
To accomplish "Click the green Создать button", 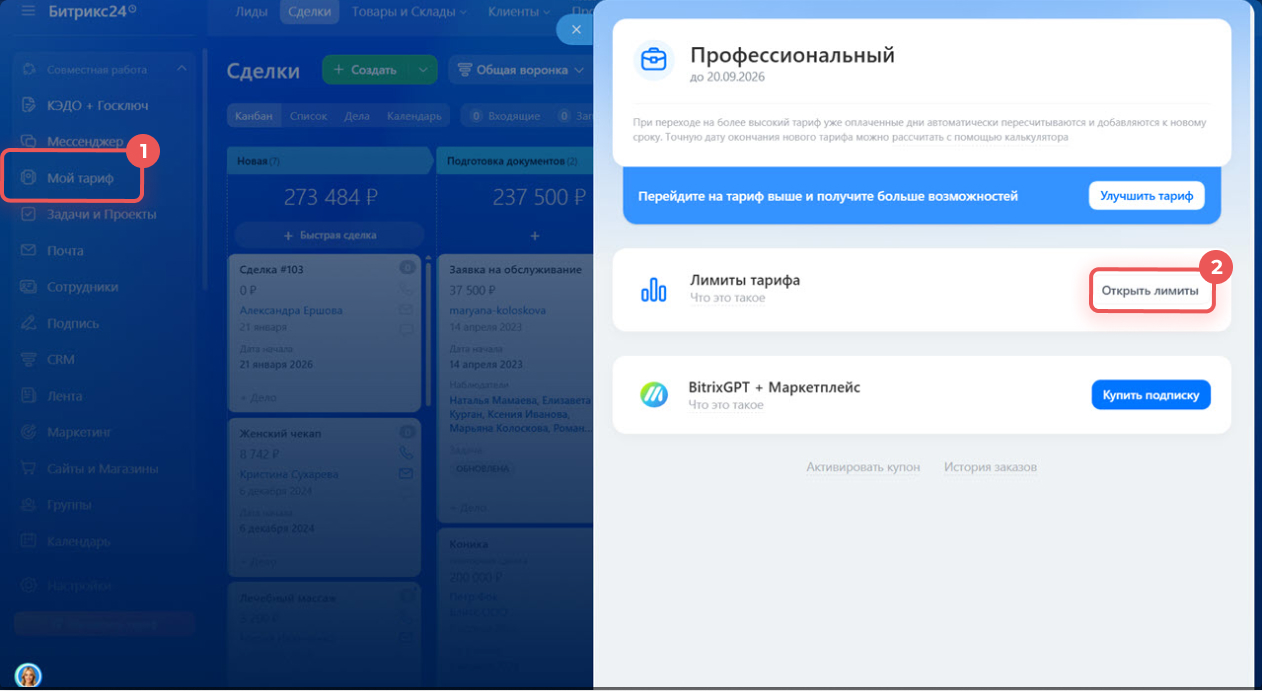I will point(366,70).
